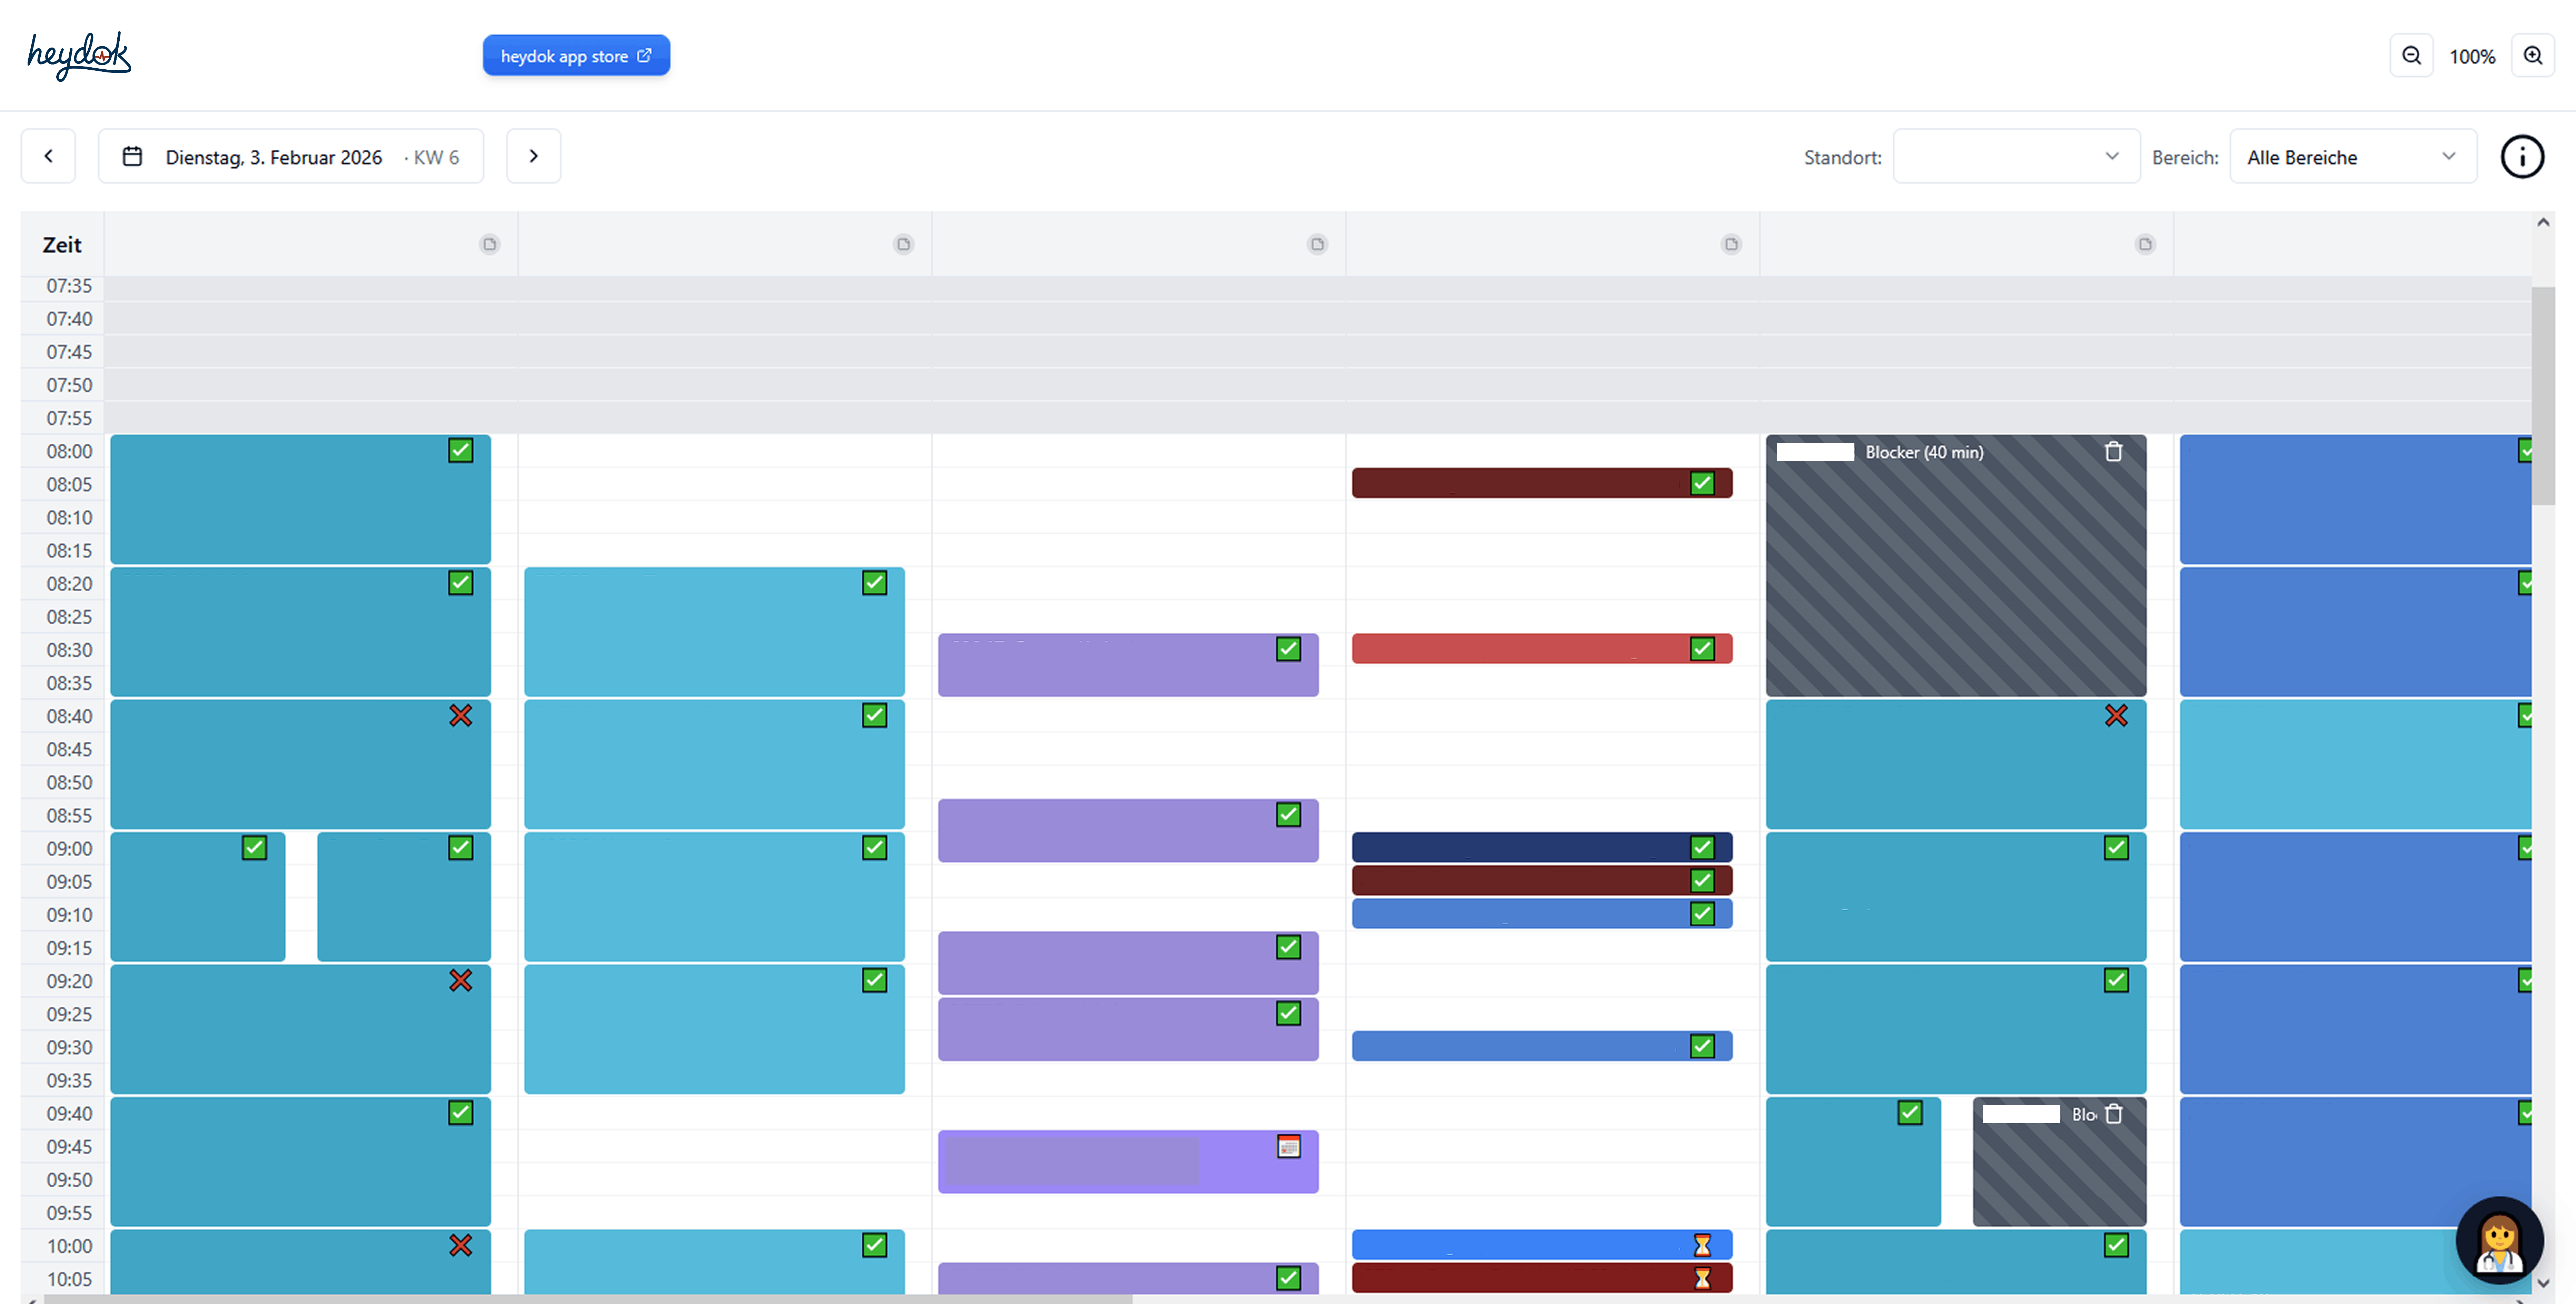Click the copy icon in second column header
The image size is (2576, 1304).
[x=903, y=244]
